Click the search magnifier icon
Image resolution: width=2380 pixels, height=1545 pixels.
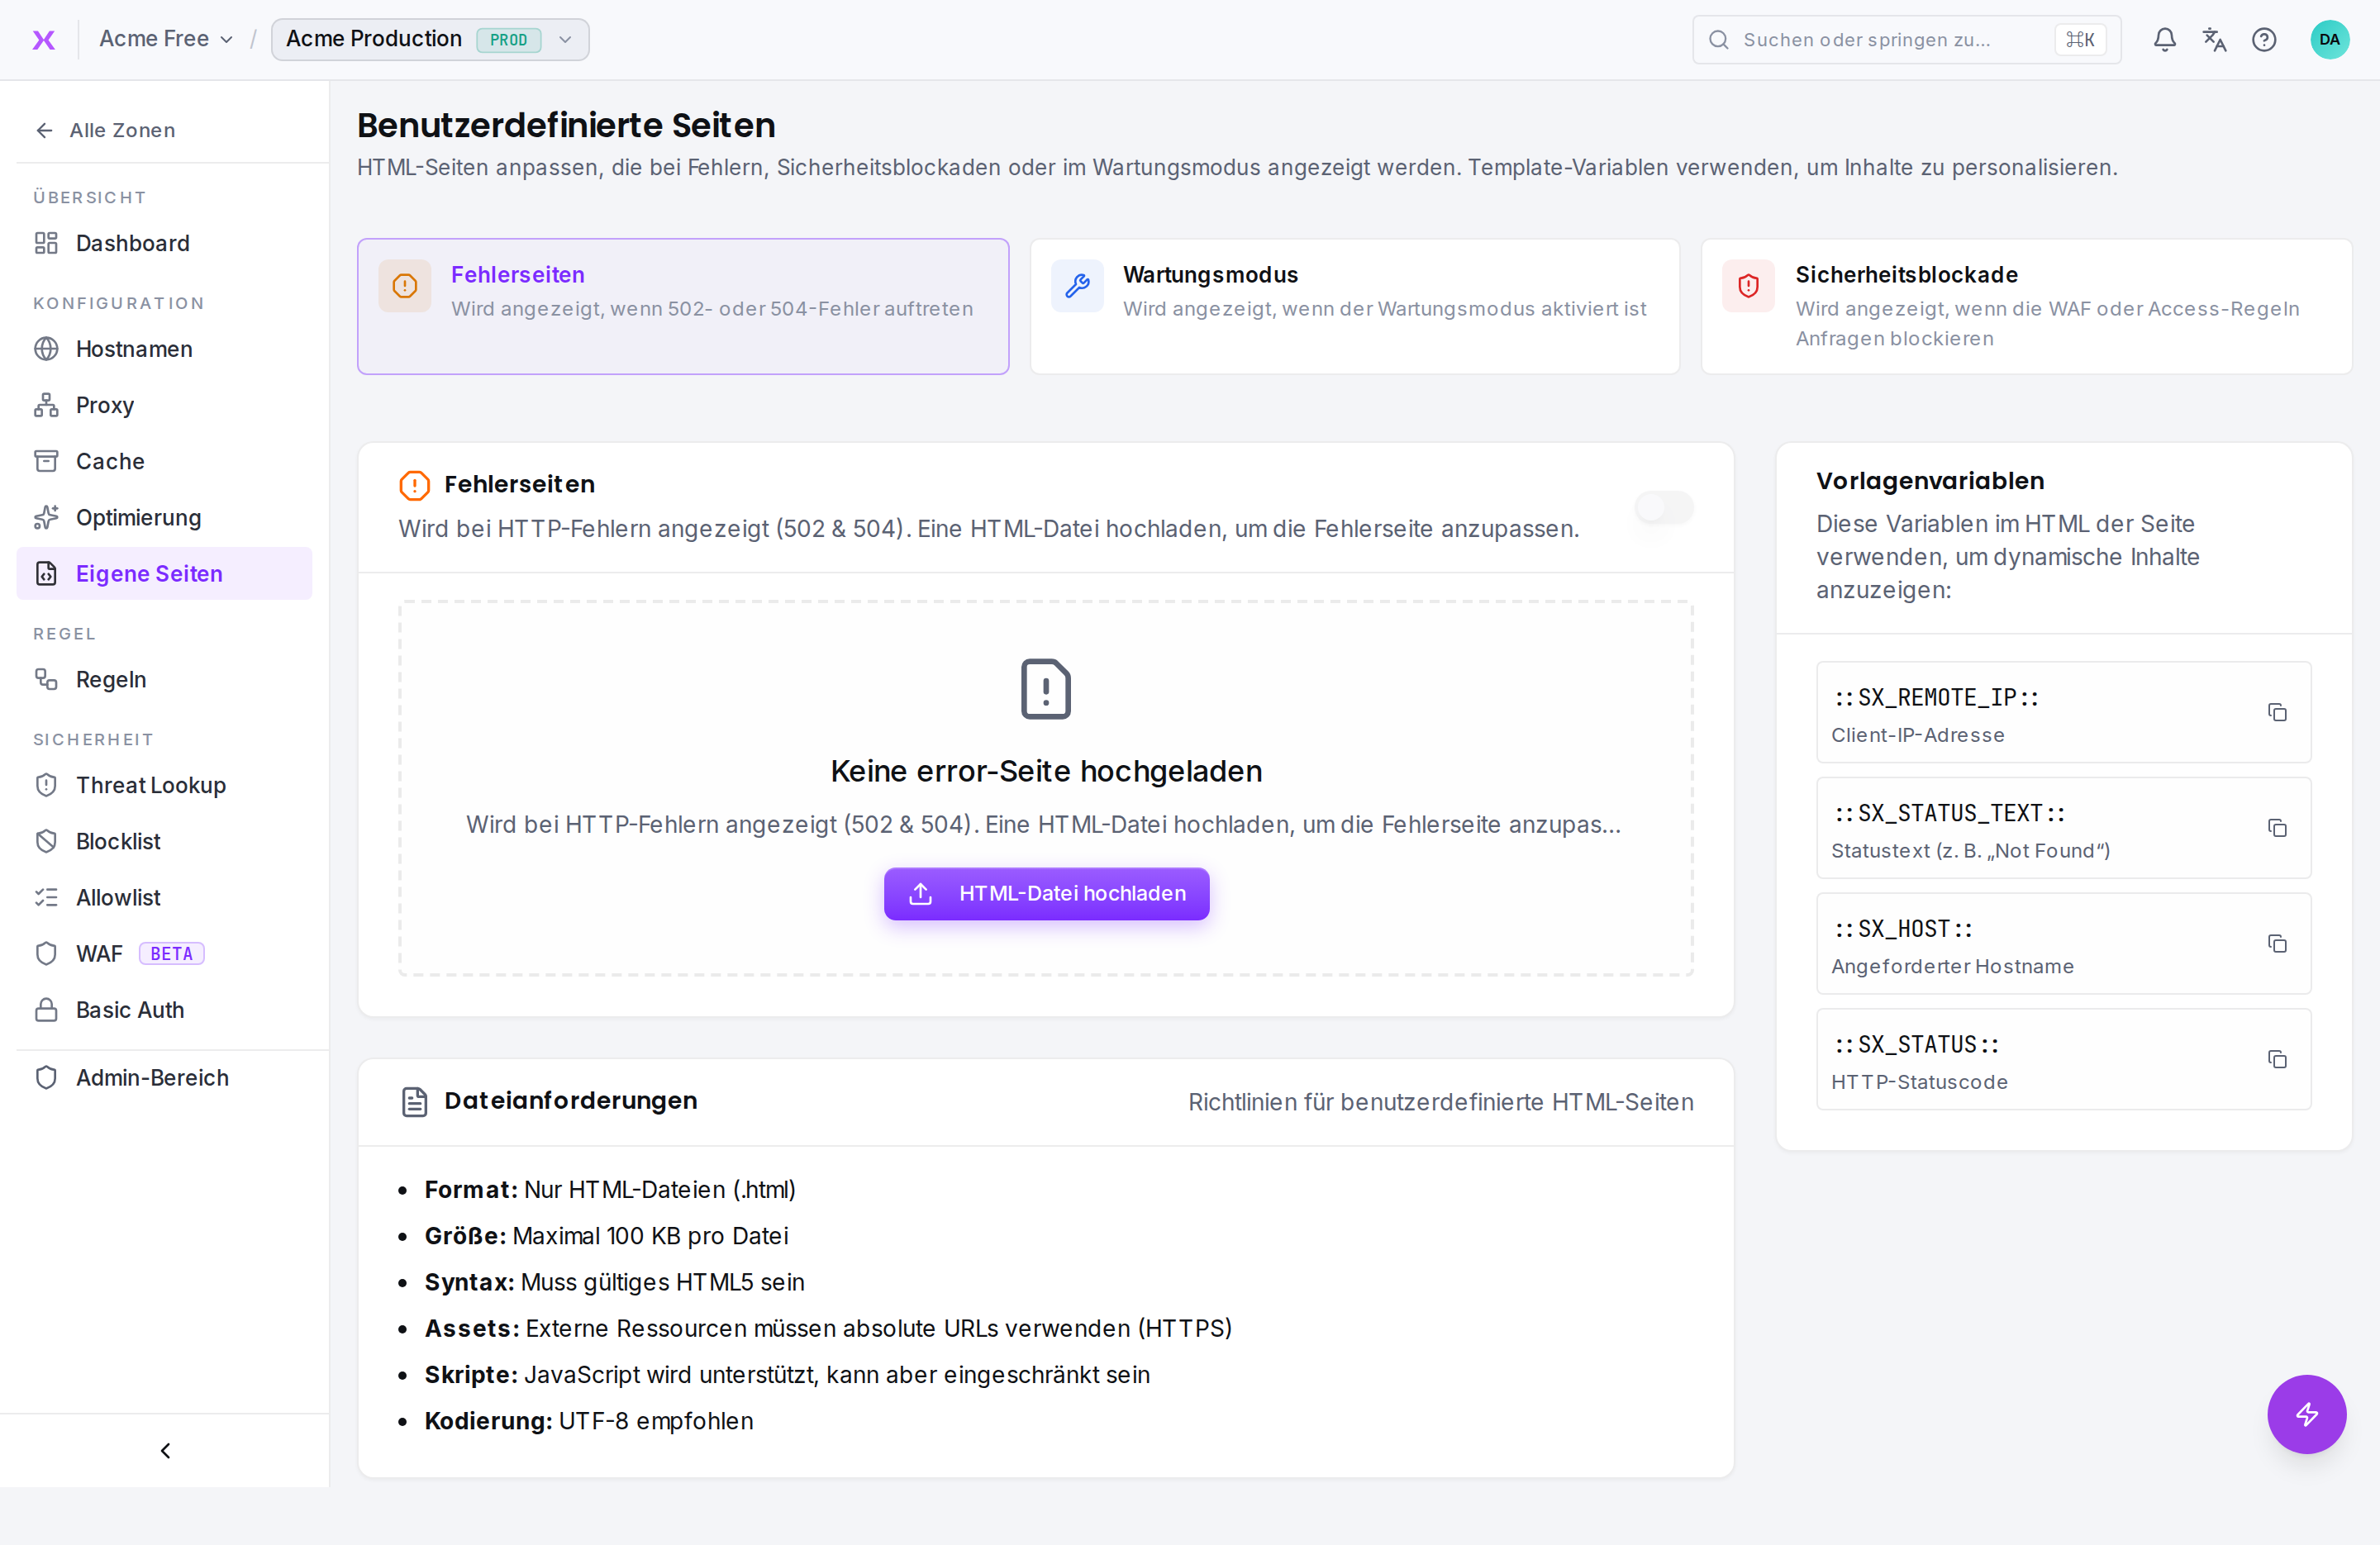pos(1718,40)
